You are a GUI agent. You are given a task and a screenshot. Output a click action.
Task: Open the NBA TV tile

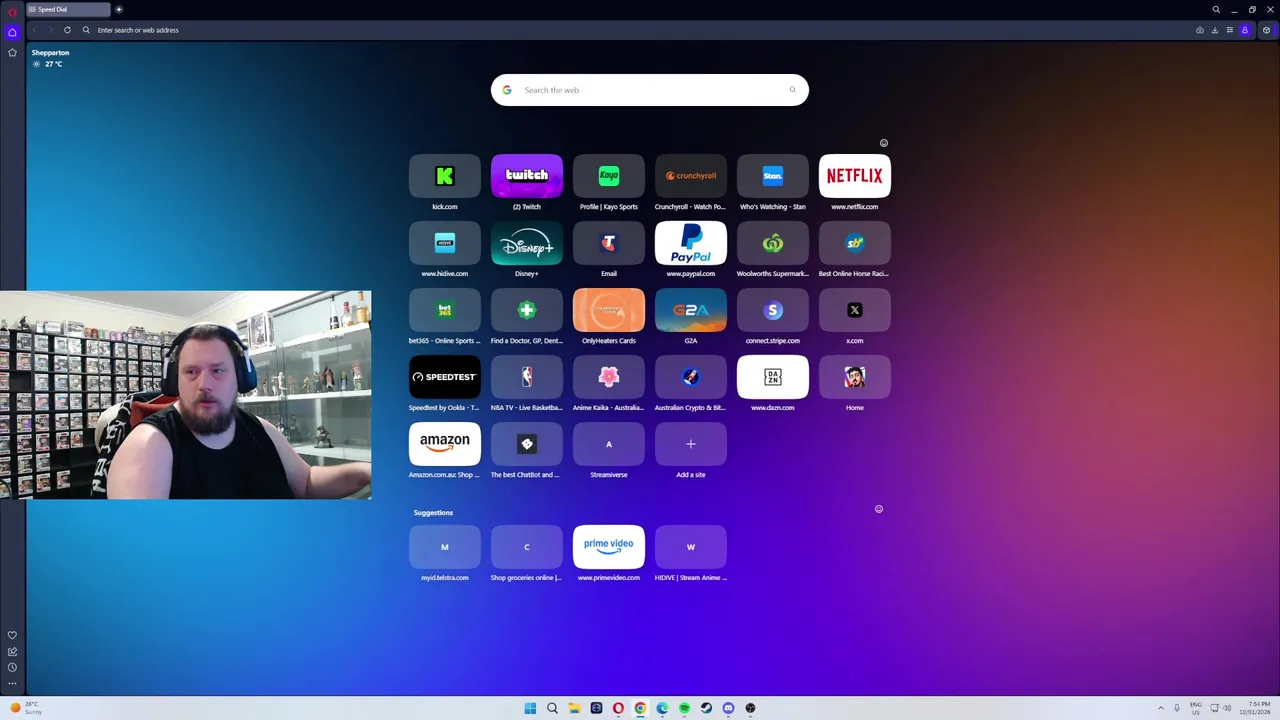(527, 377)
